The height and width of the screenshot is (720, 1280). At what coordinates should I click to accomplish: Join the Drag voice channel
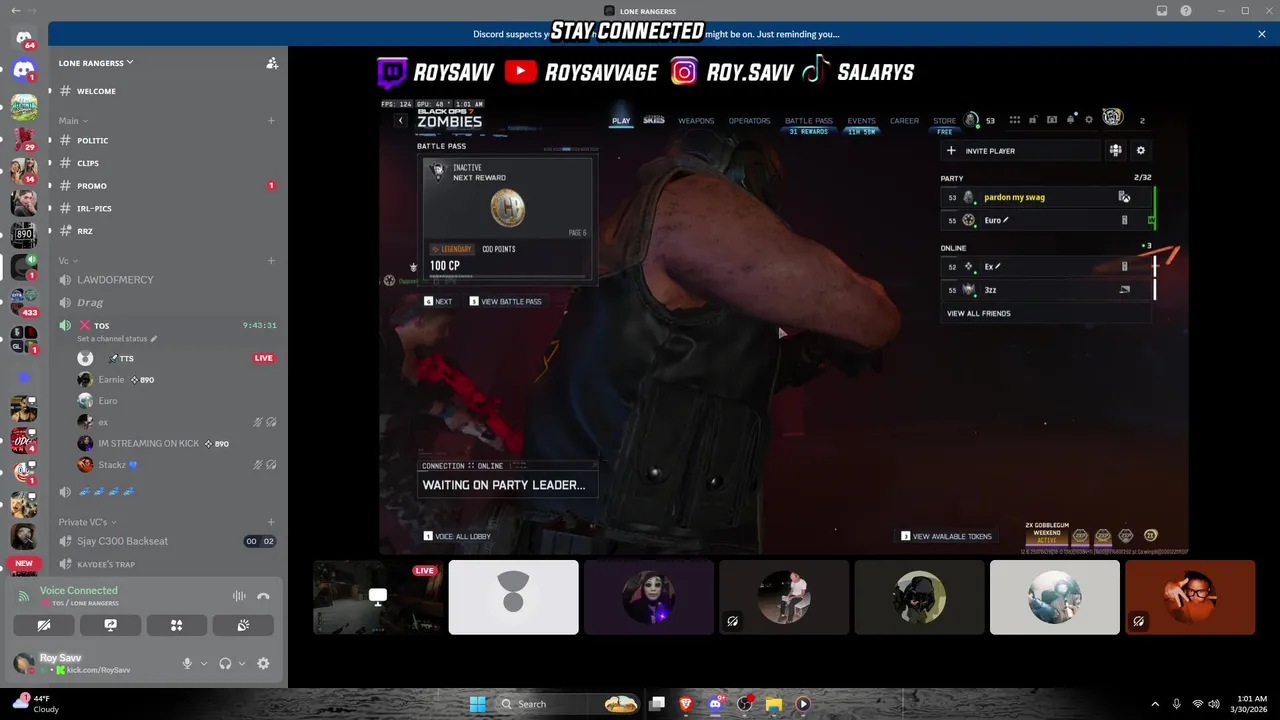(x=167, y=302)
